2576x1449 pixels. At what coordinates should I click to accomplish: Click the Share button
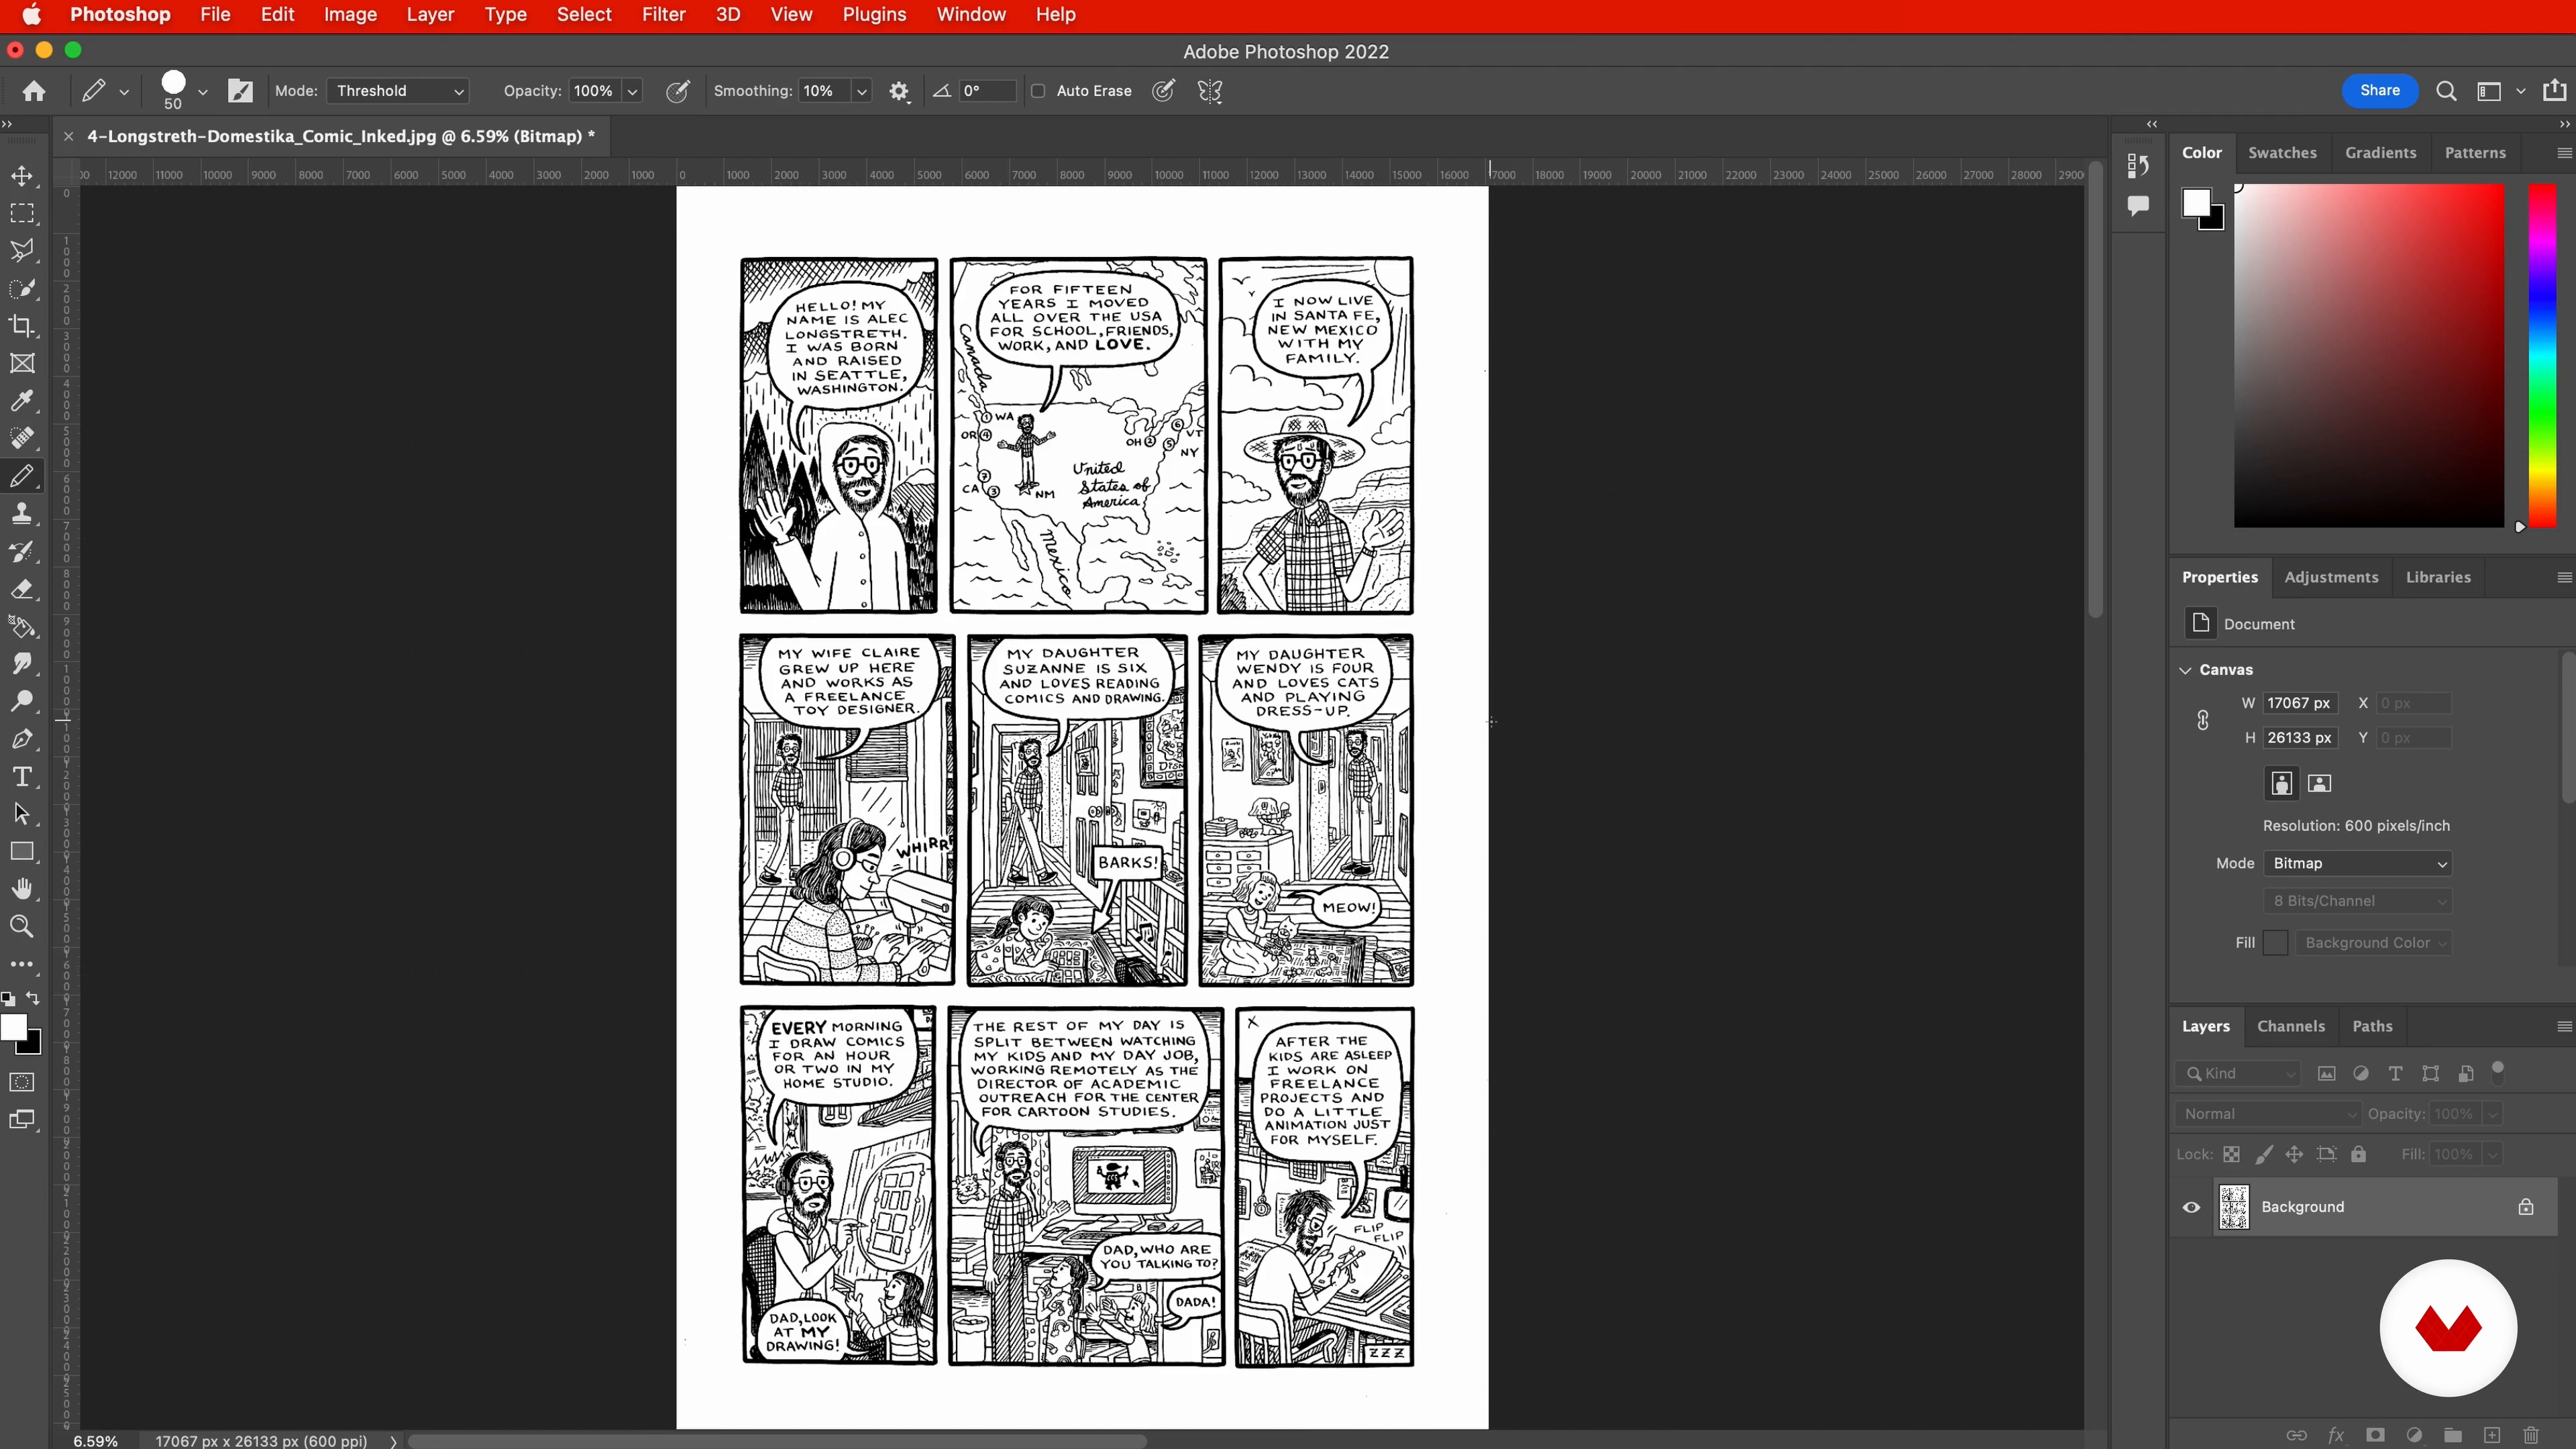point(2379,91)
